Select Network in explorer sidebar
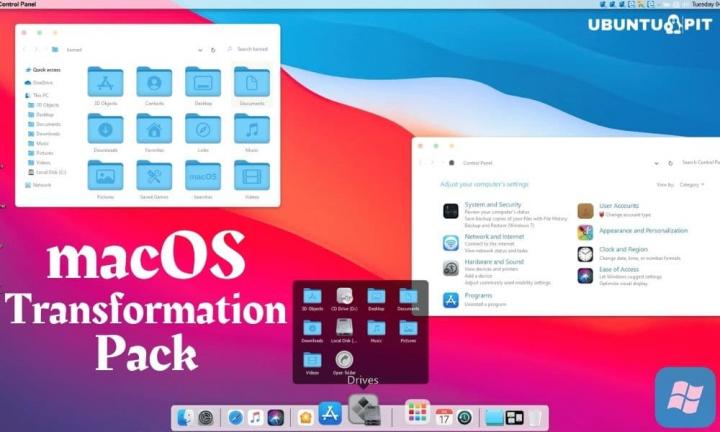Viewport: 720px width, 432px height. point(38,185)
